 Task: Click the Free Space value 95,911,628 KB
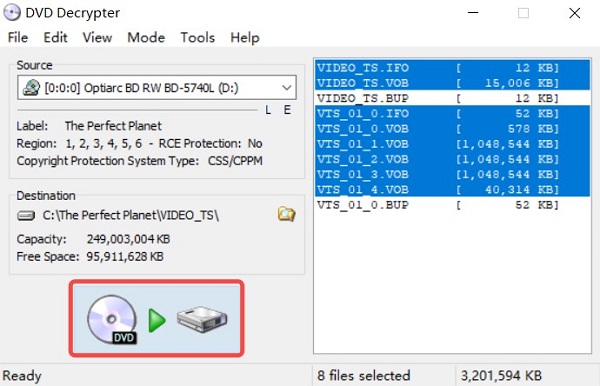pyautogui.click(x=125, y=256)
